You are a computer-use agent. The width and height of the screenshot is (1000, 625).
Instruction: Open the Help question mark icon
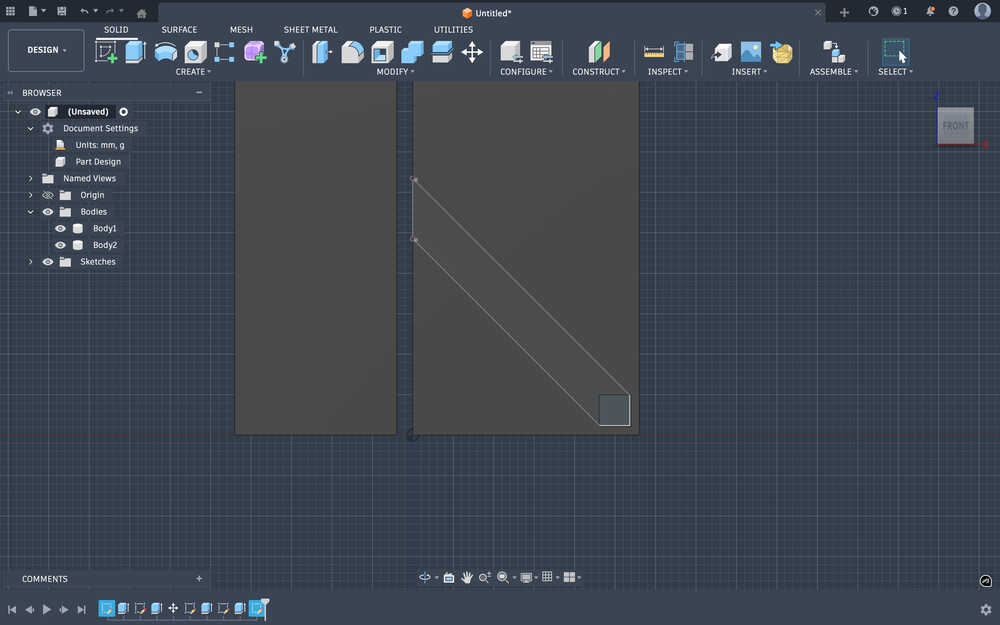tap(953, 11)
